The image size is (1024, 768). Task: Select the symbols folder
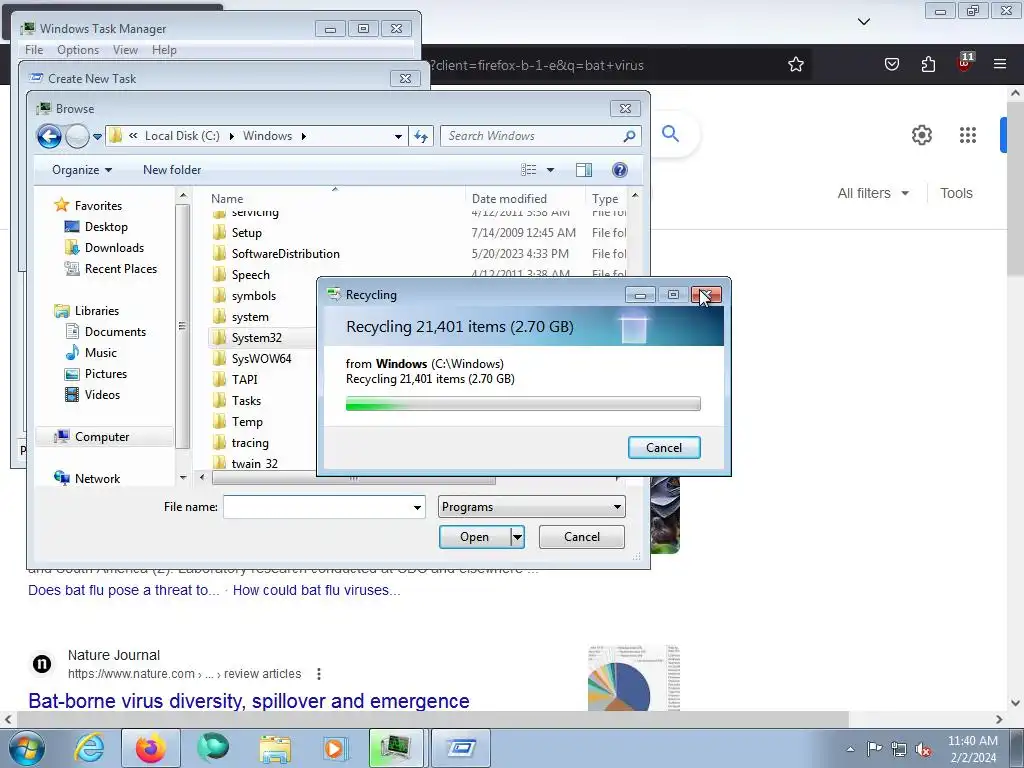click(253, 296)
